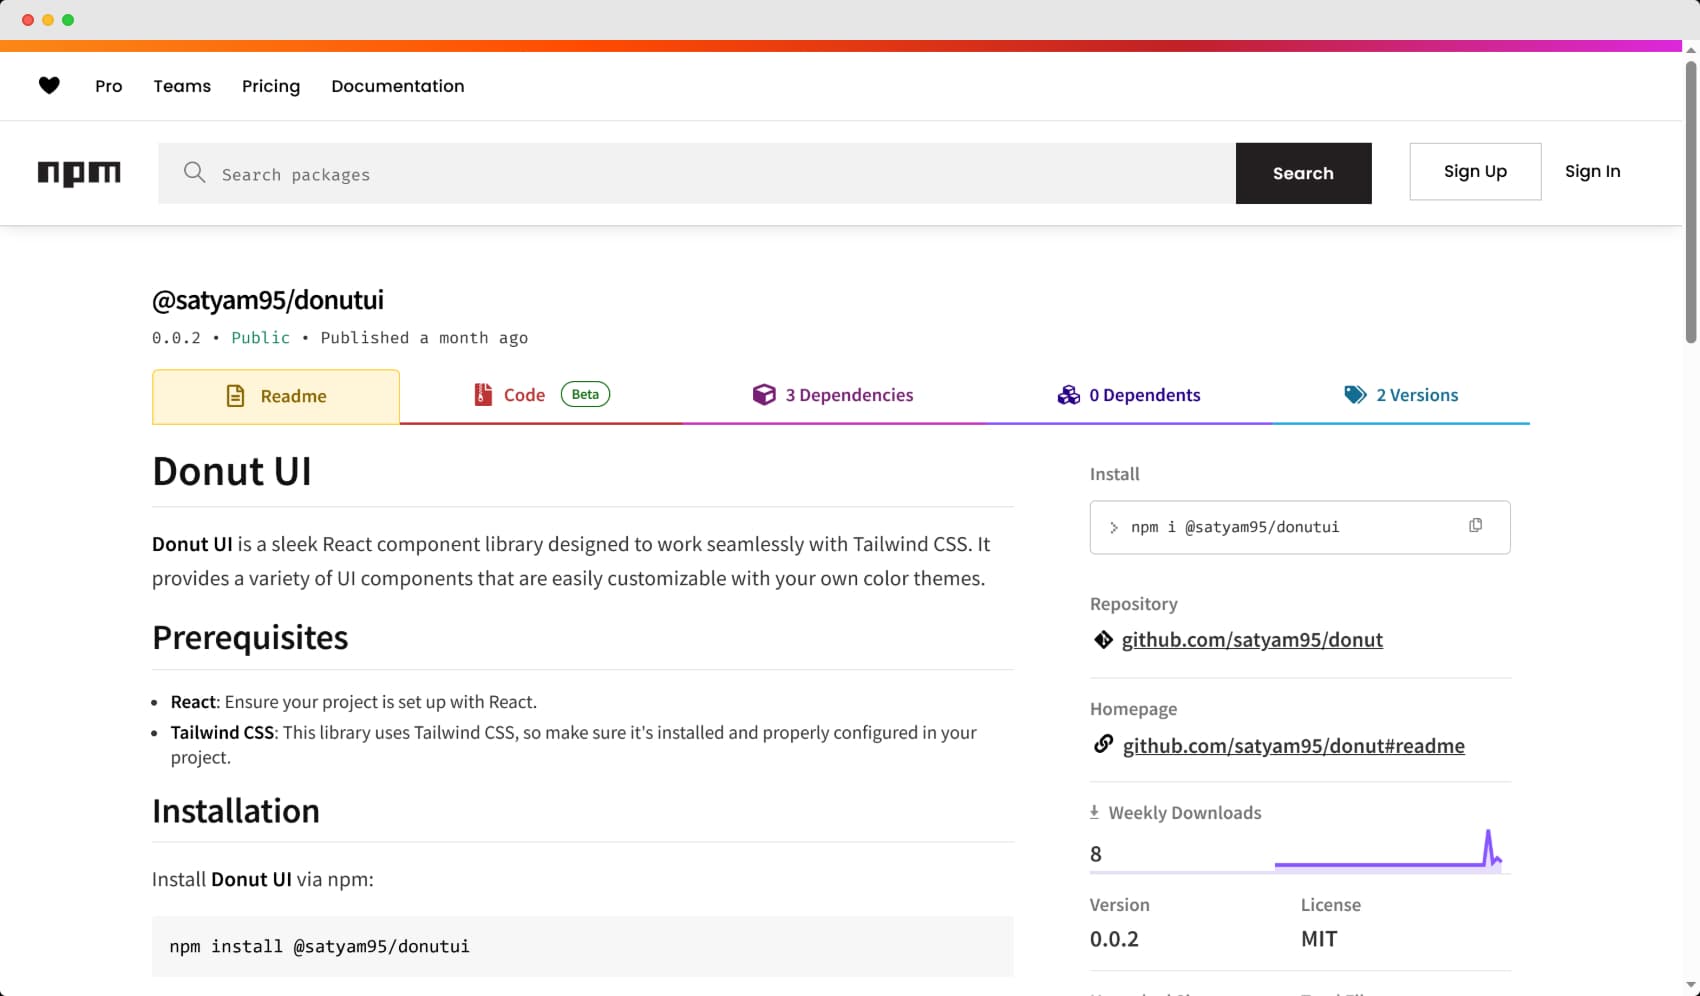This screenshot has width=1700, height=996.
Task: Open the 0 Dependents tab
Action: (x=1129, y=396)
